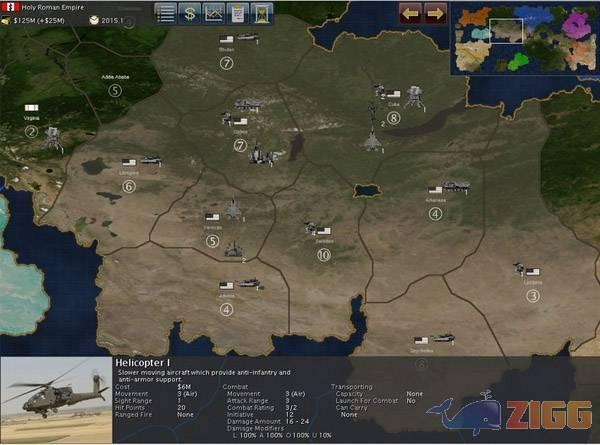
Task: Select the Holy Roman Empire flag icon
Action: coord(12,7)
